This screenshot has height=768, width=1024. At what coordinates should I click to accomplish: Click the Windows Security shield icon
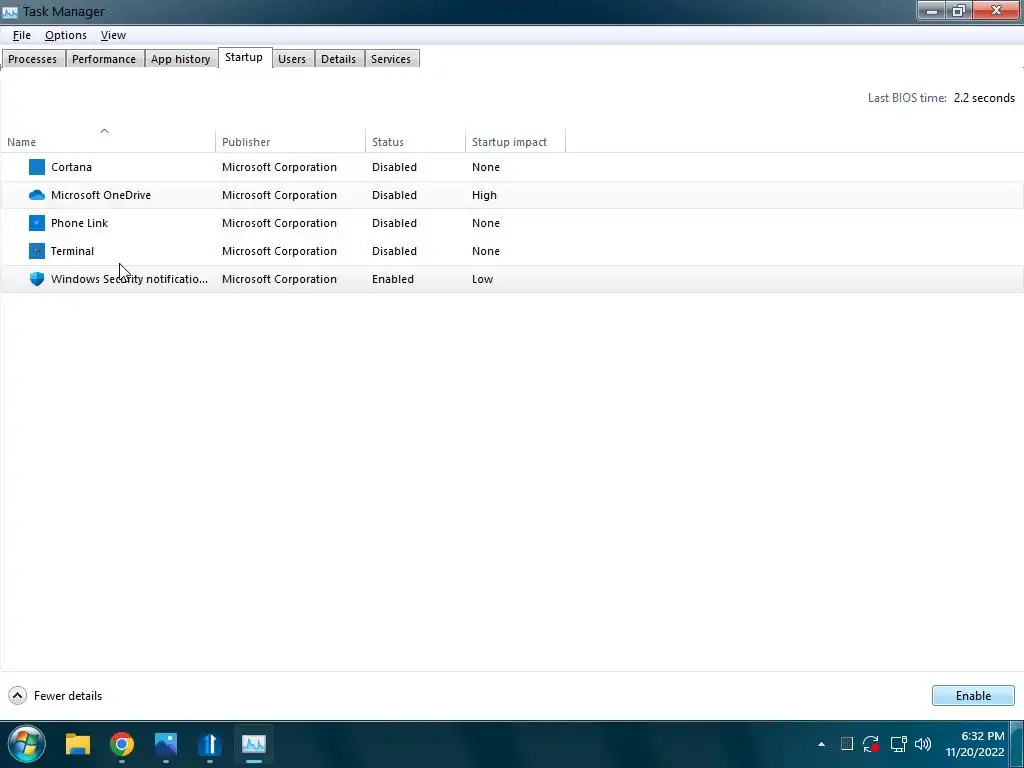tap(37, 279)
